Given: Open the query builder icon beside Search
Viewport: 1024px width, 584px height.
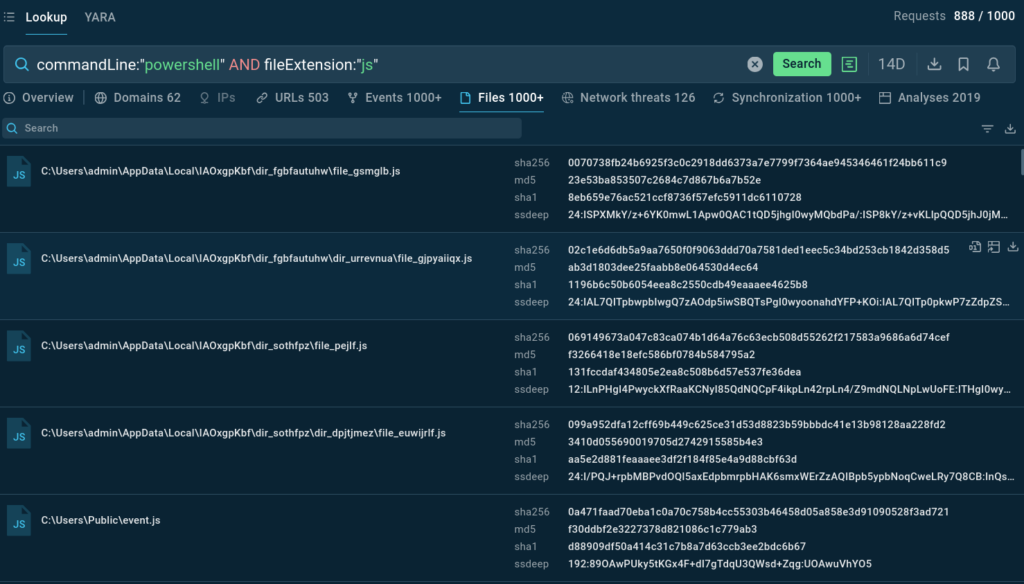Looking at the screenshot, I should [x=849, y=64].
